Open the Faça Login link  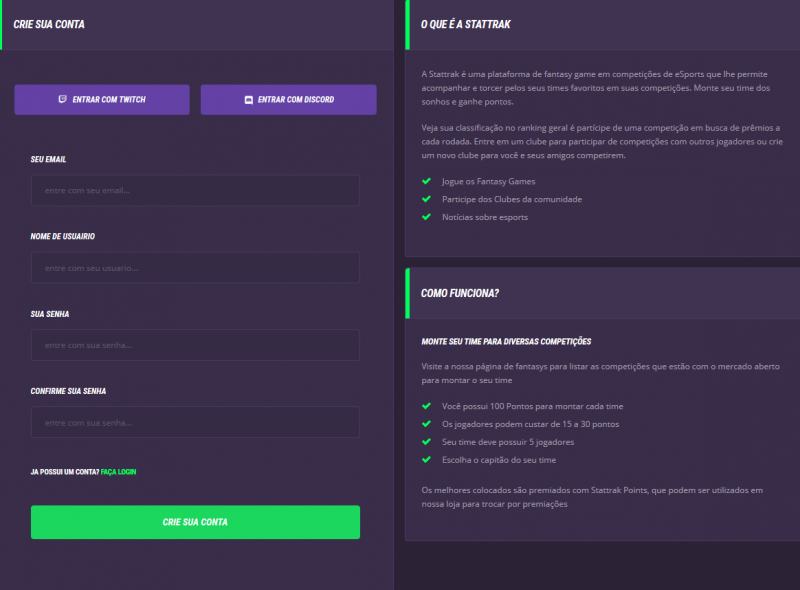(118, 471)
